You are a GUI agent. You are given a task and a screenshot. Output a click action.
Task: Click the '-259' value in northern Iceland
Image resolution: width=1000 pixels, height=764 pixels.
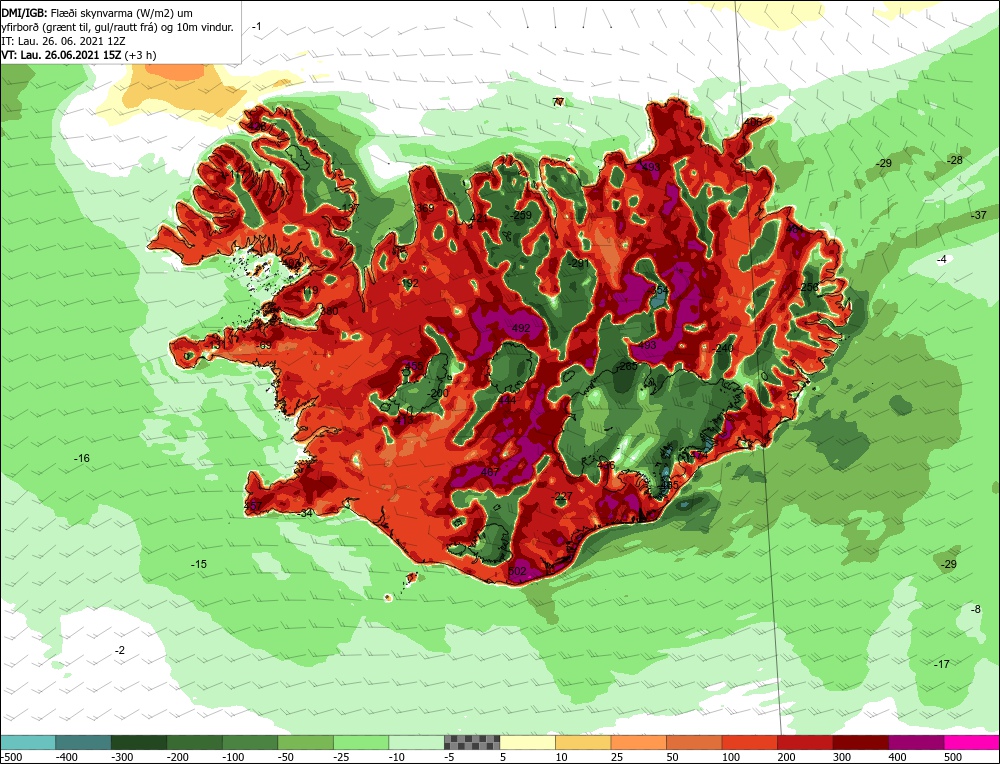point(521,215)
